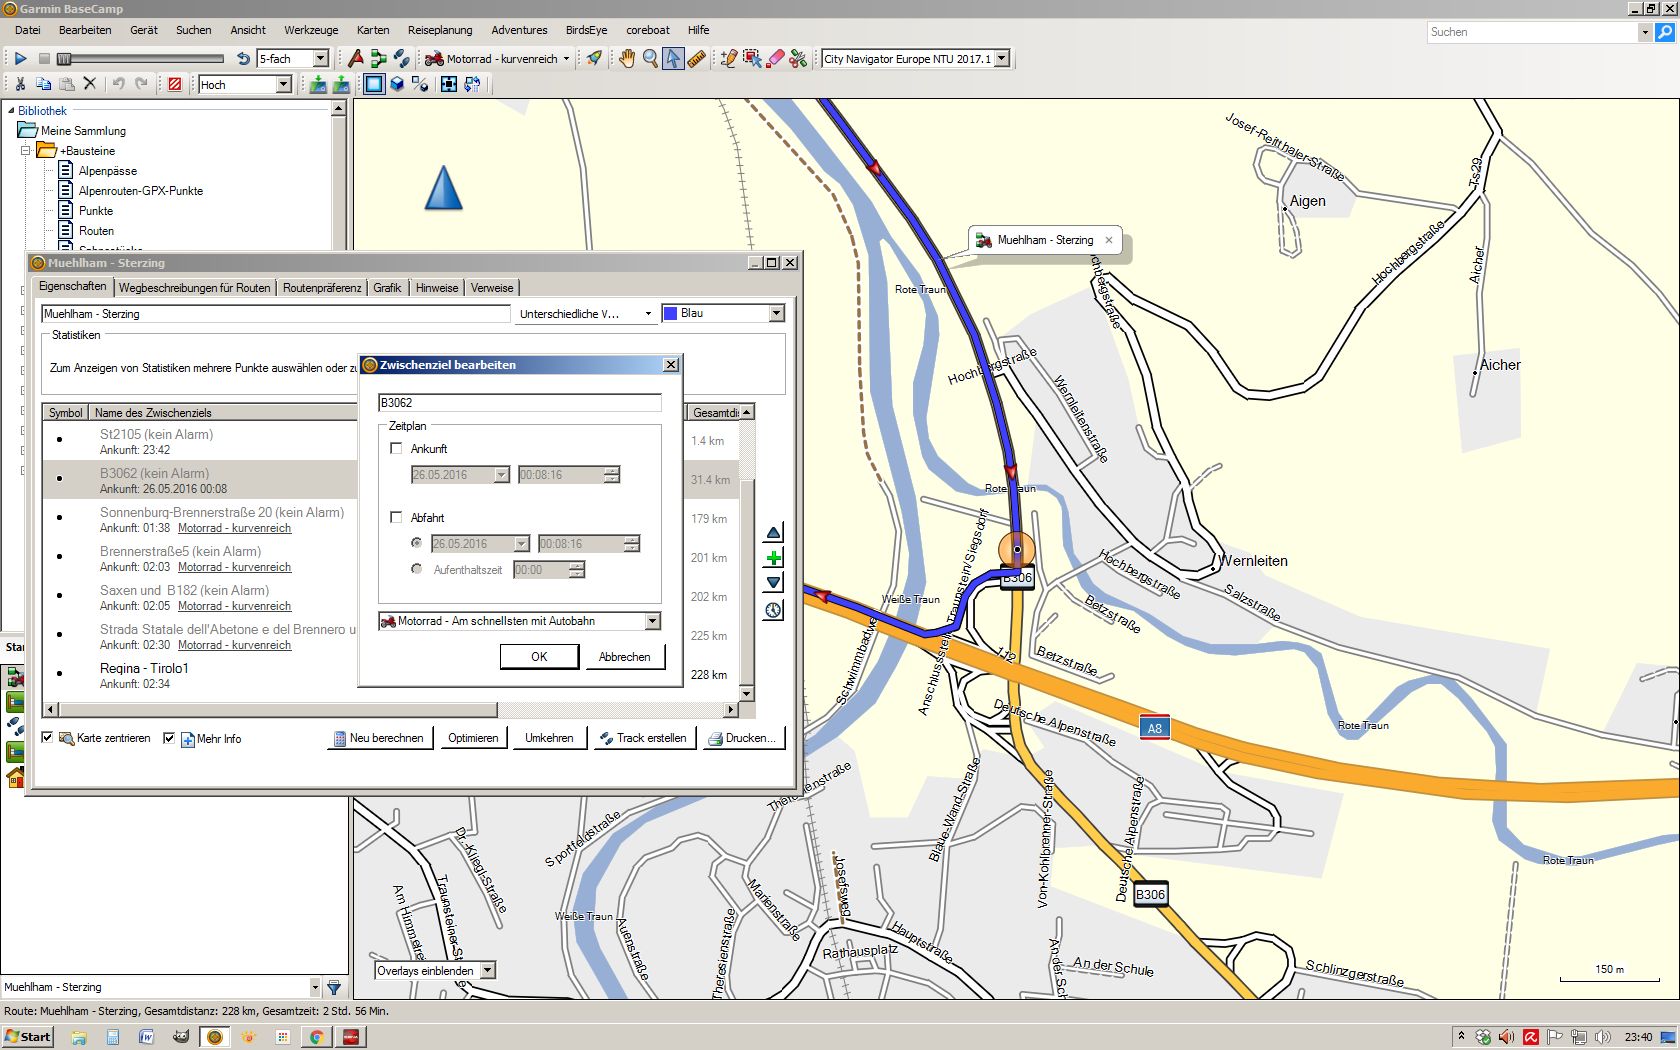Click the Abbrechen button
This screenshot has height=1050, width=1680.
tap(624, 657)
